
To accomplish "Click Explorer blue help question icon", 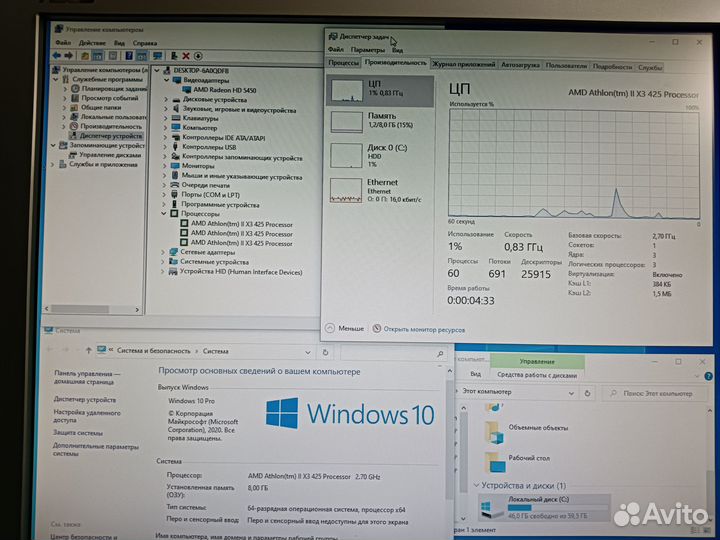I will [x=709, y=377].
